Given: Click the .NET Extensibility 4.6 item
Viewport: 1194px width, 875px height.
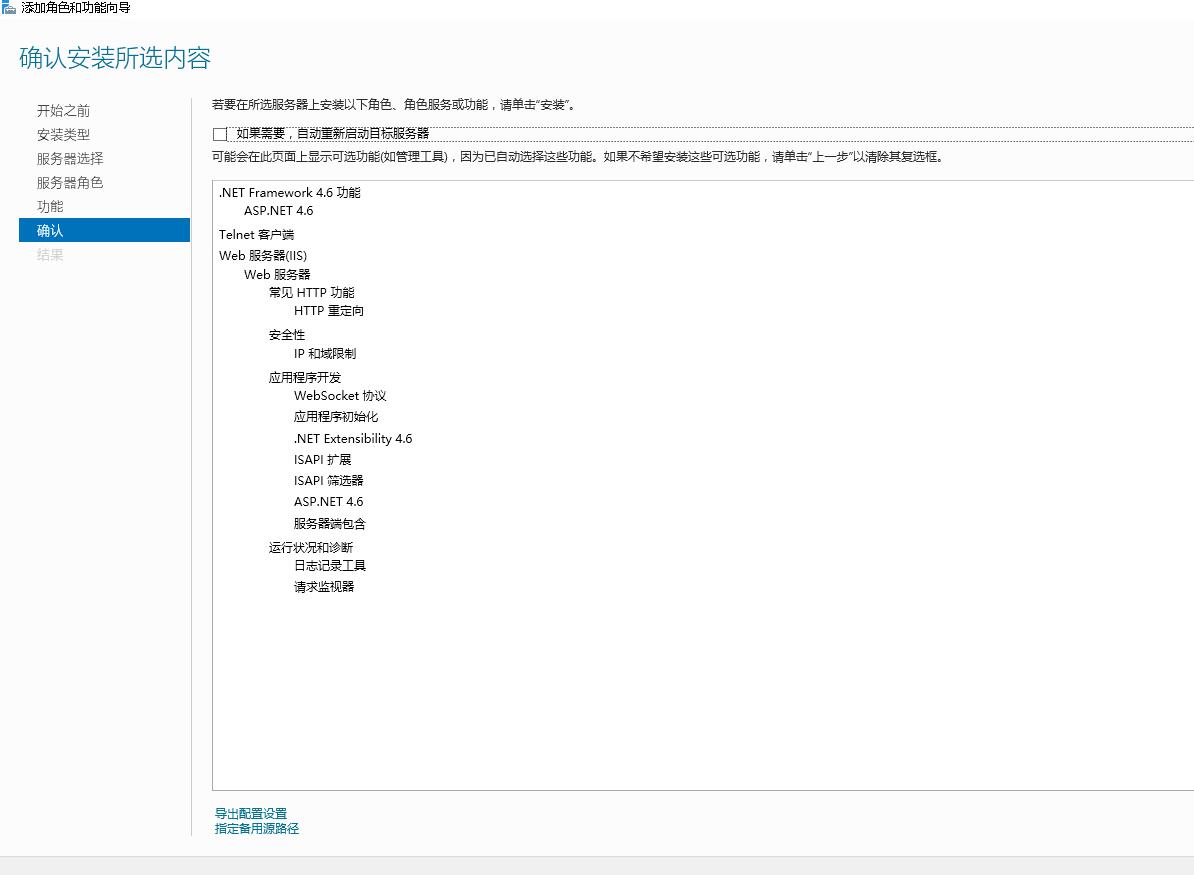Looking at the screenshot, I should click(x=353, y=439).
